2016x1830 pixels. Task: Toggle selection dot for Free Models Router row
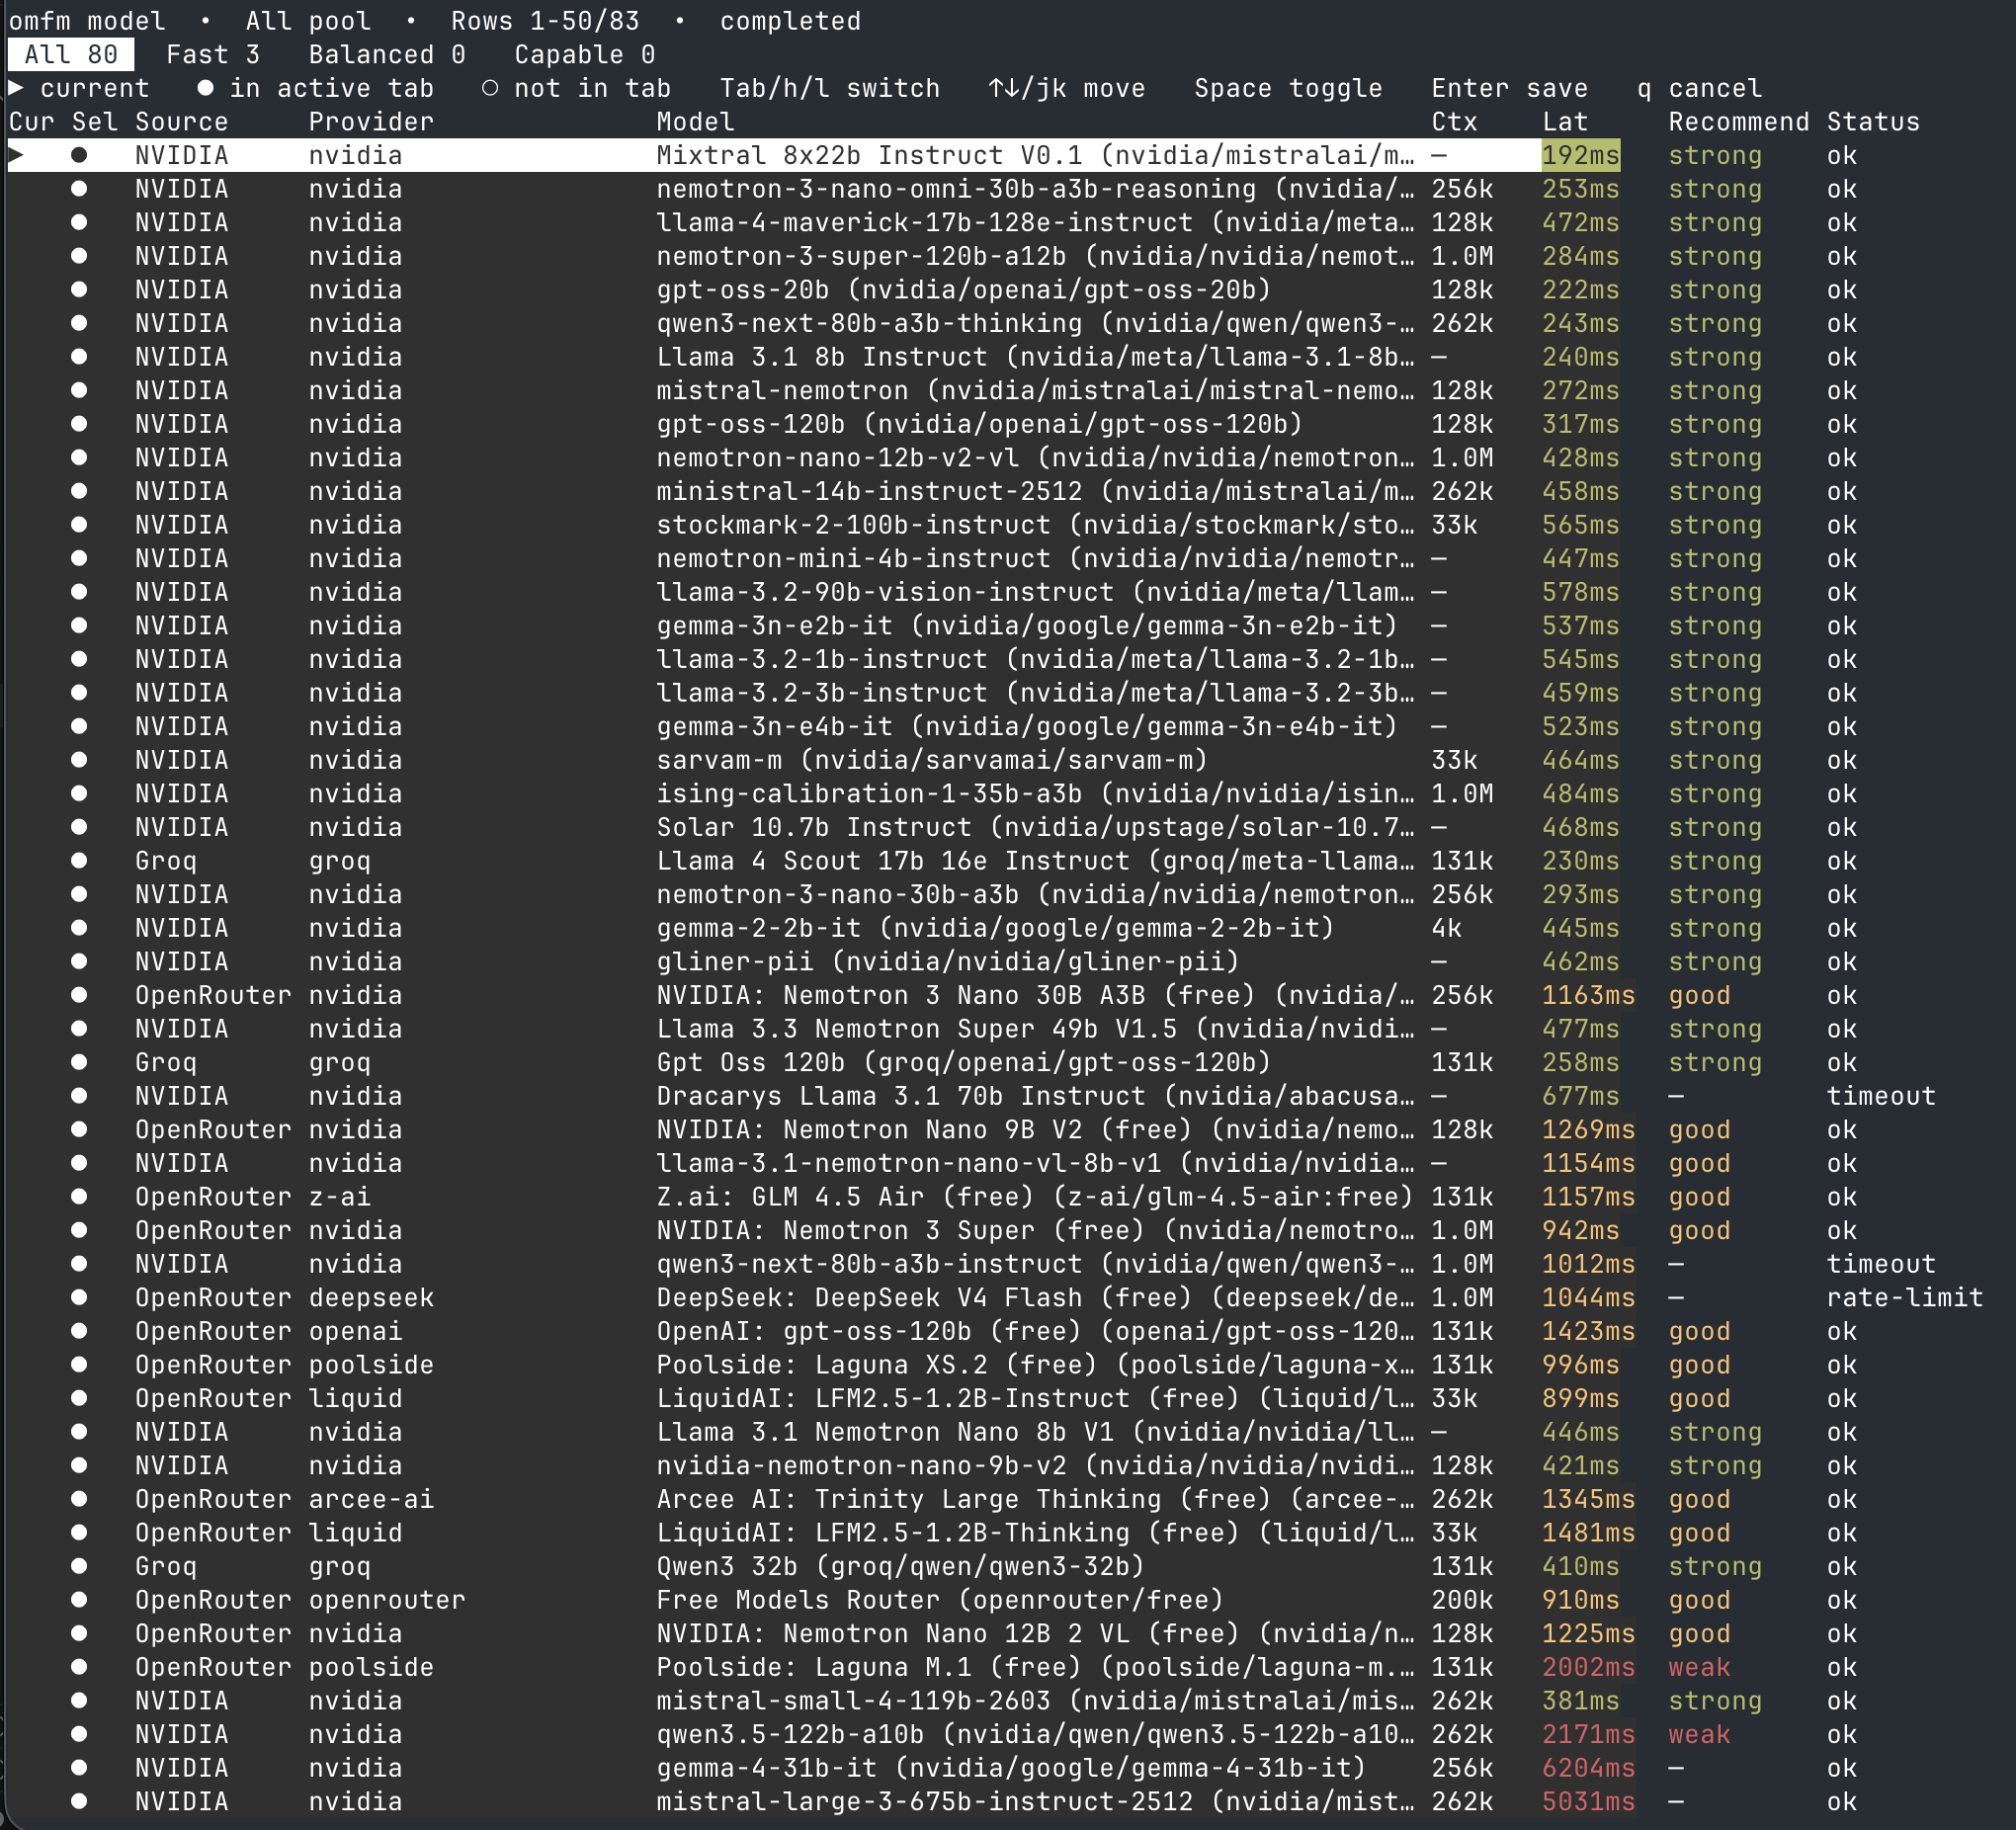click(79, 1599)
